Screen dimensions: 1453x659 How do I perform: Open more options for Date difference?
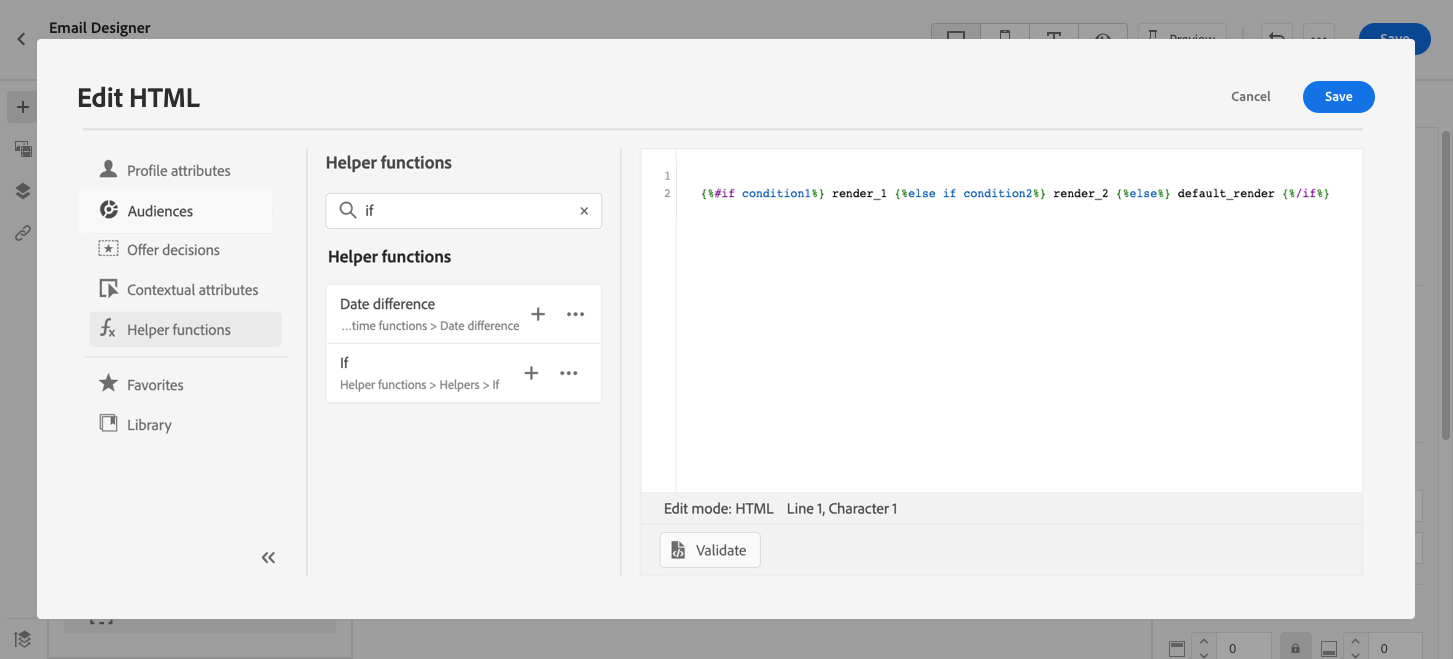tap(575, 314)
